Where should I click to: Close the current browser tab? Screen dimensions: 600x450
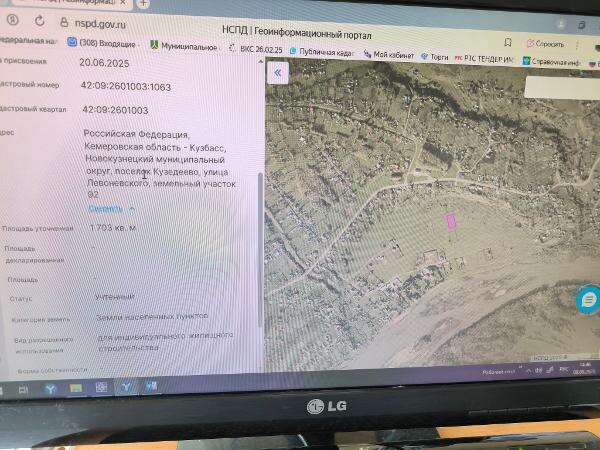pyautogui.click(x=123, y=3)
